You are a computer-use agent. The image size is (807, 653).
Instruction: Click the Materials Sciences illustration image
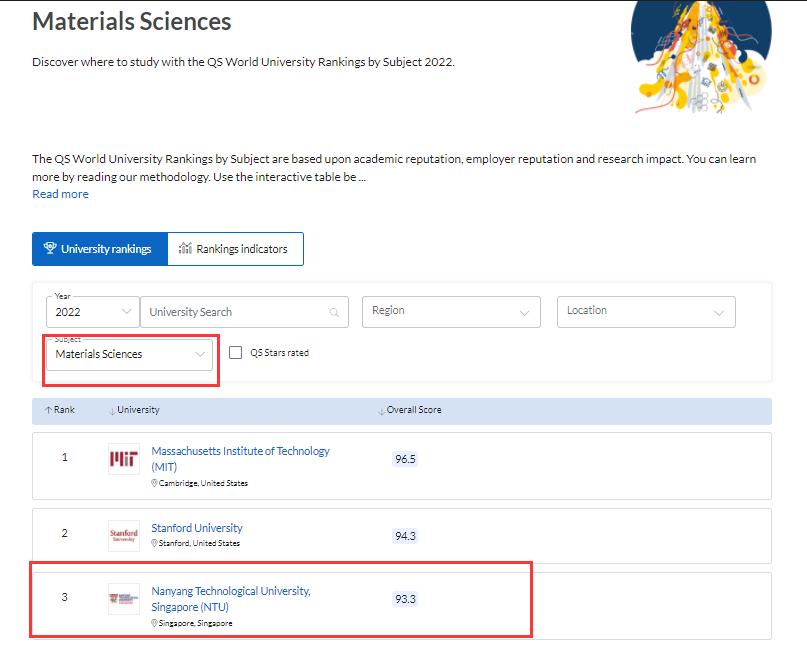pos(702,57)
